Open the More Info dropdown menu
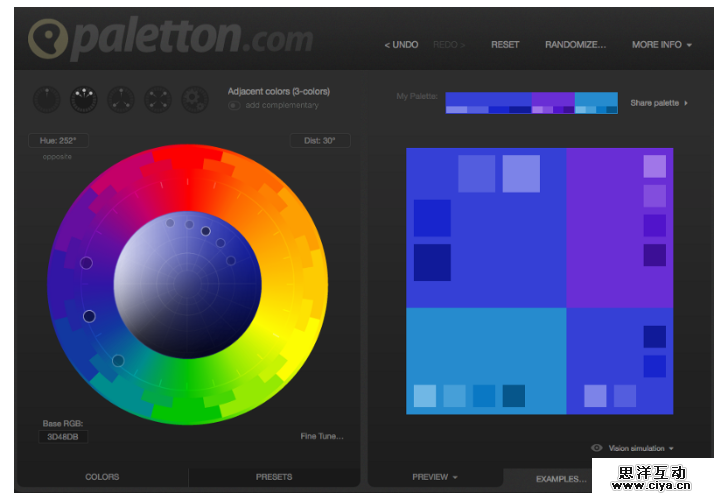Viewport: 720px width, 501px height. point(661,45)
